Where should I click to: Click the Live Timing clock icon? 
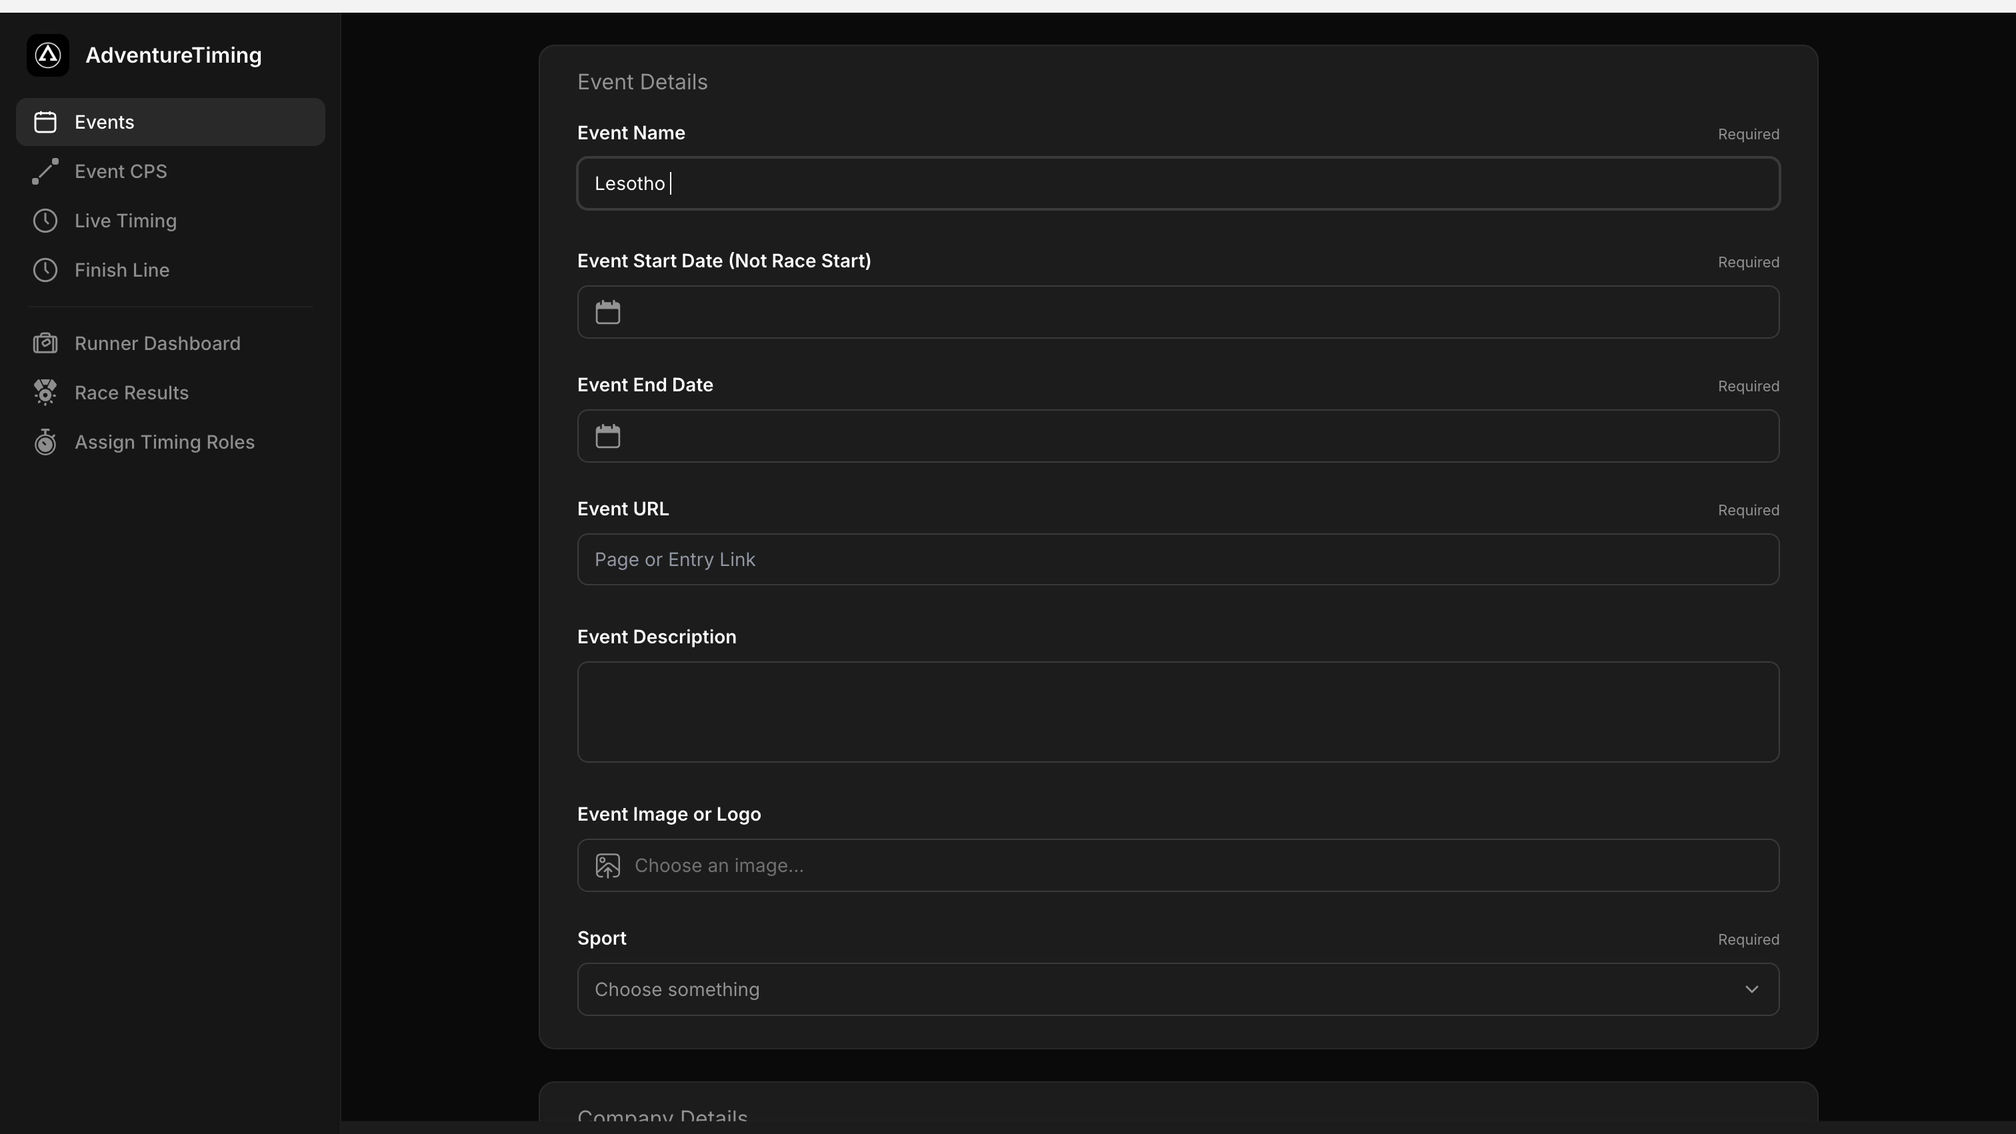point(45,221)
